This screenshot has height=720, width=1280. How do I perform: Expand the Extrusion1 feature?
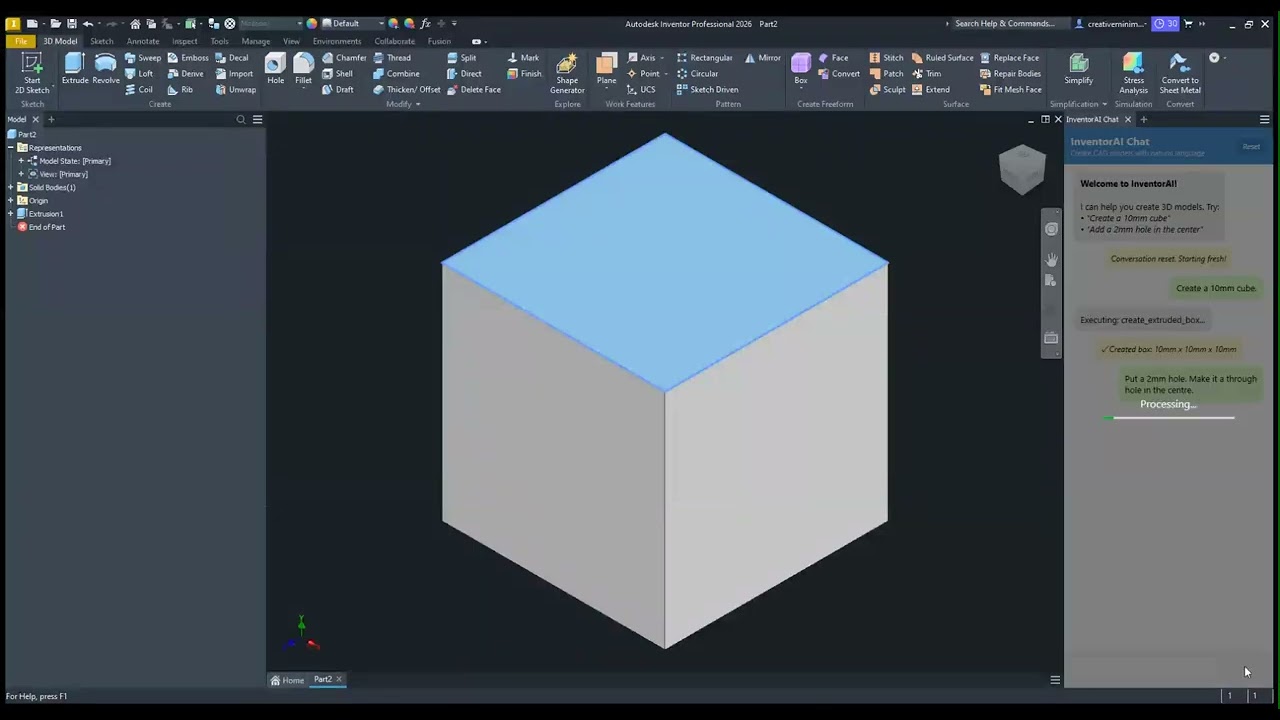click(10, 214)
